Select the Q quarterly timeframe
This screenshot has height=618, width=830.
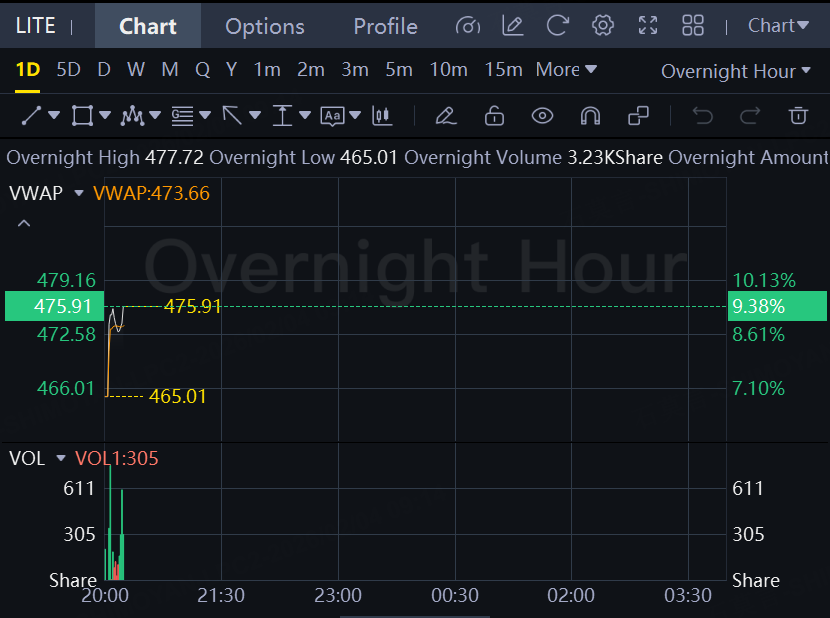202,69
